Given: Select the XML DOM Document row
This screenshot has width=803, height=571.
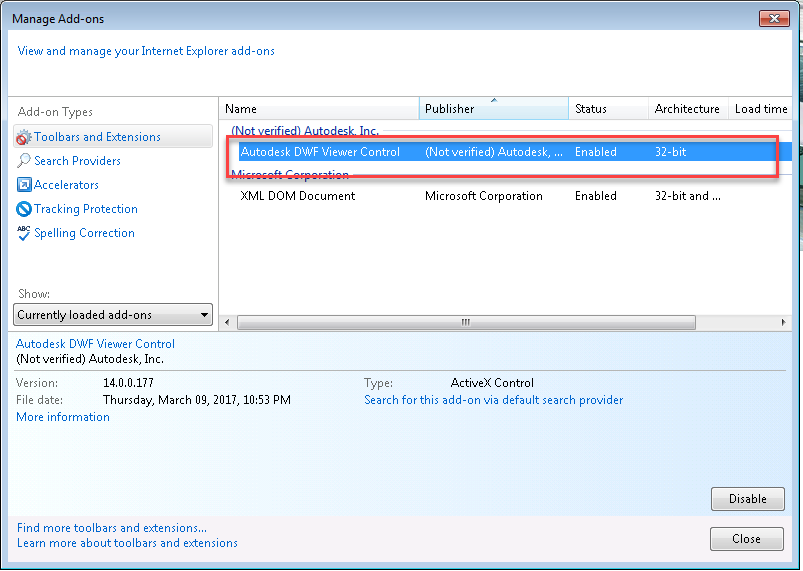Looking at the screenshot, I should pos(515,196).
